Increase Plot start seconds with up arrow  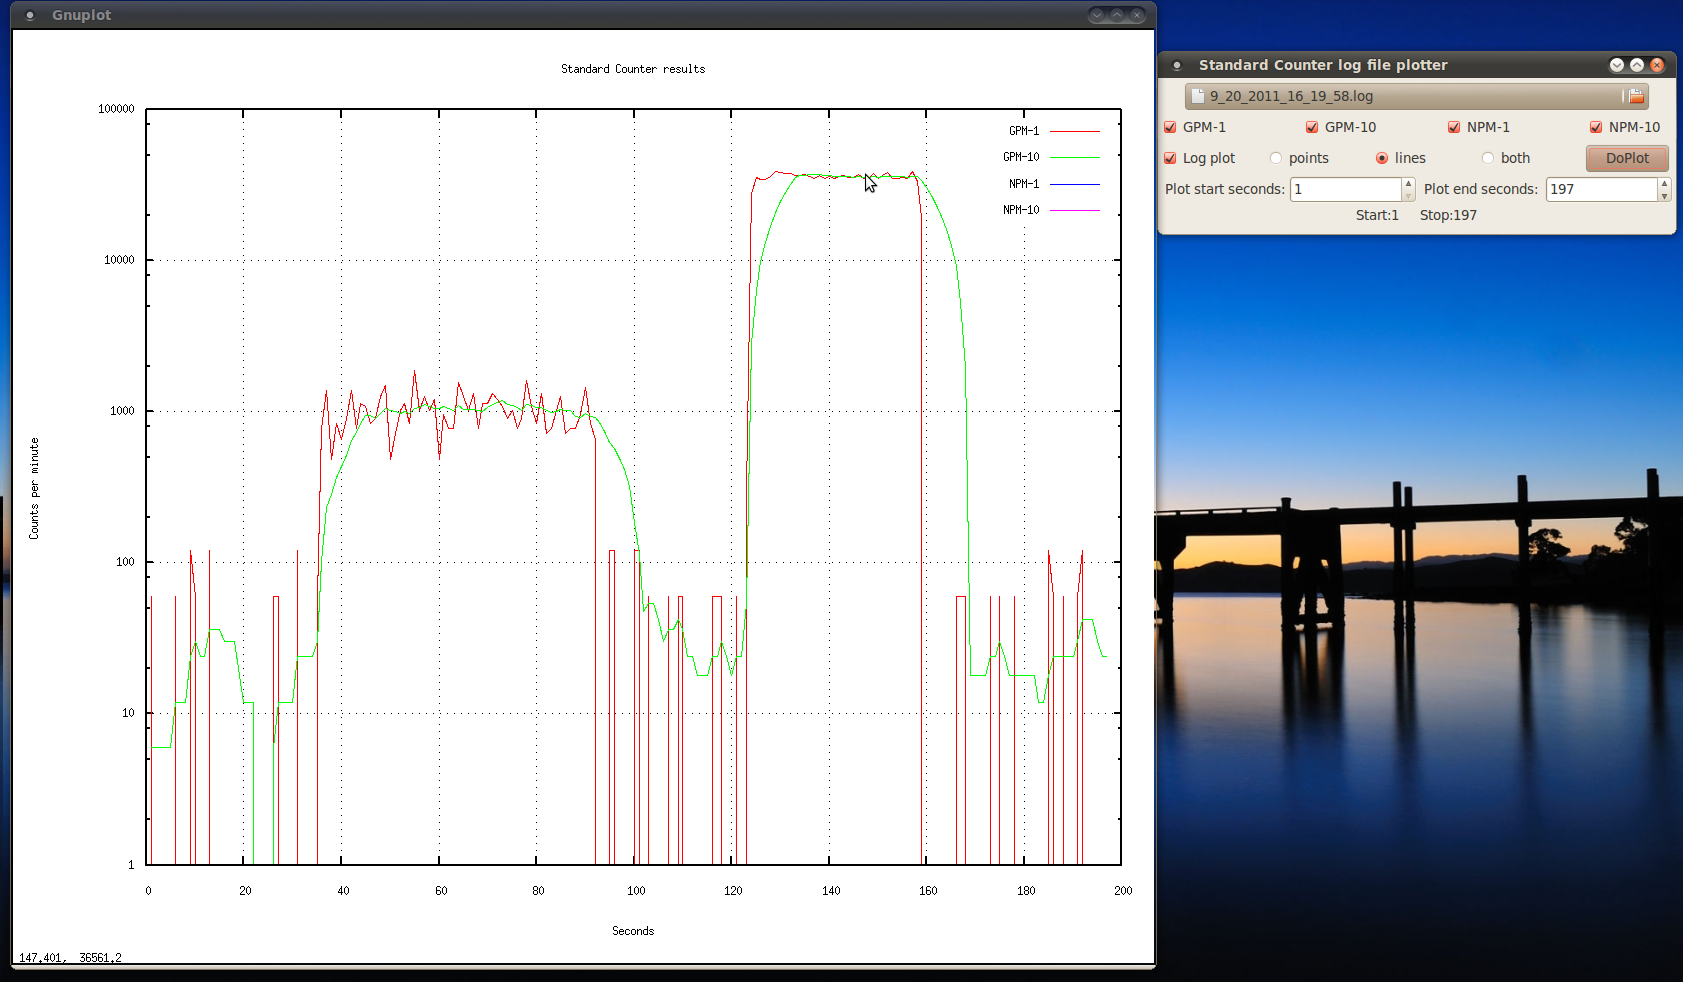[x=1408, y=184]
